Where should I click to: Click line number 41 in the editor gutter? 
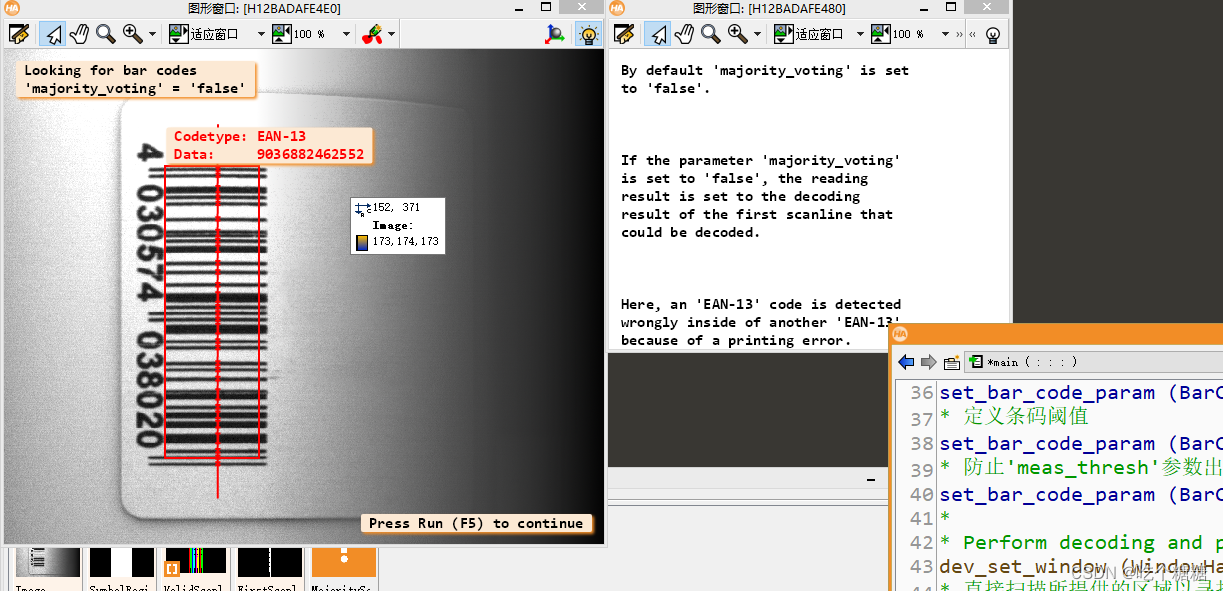pyautogui.click(x=922, y=519)
